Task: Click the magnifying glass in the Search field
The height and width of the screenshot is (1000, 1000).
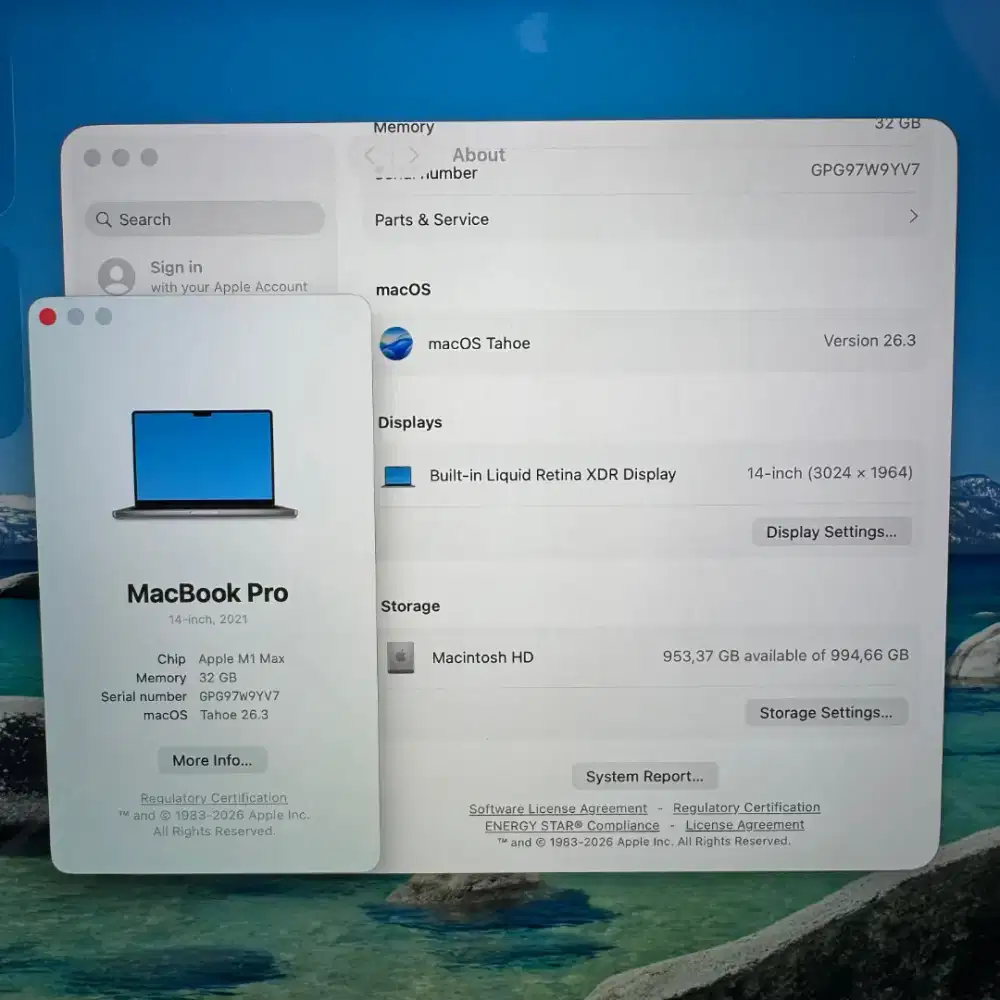Action: pyautogui.click(x=104, y=219)
